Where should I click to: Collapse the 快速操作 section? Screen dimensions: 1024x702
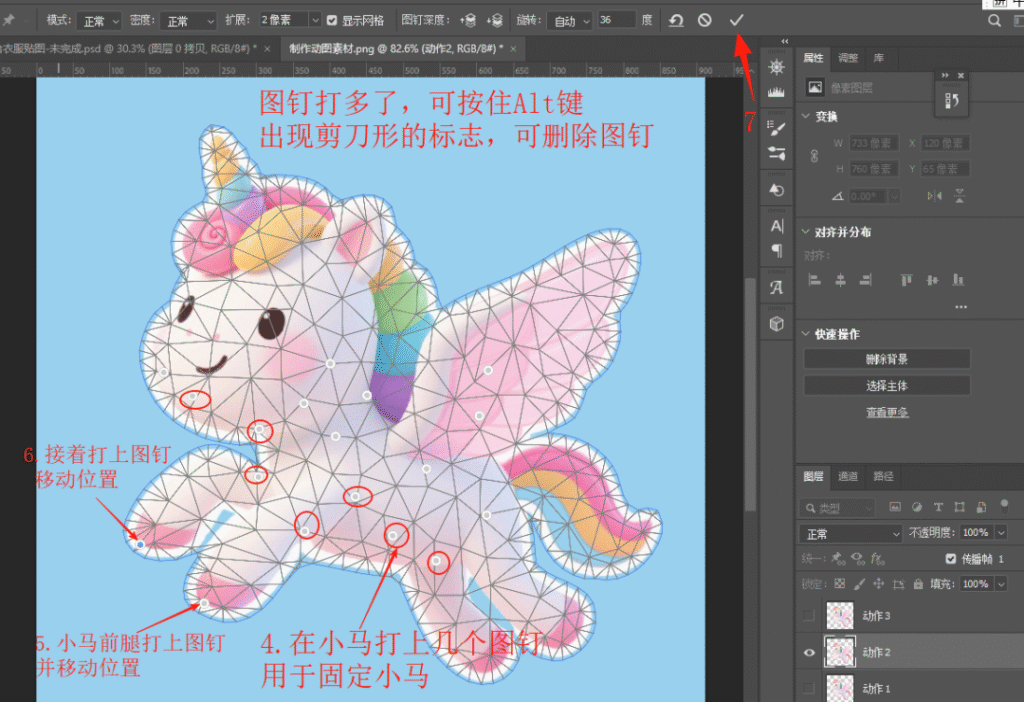click(x=806, y=334)
